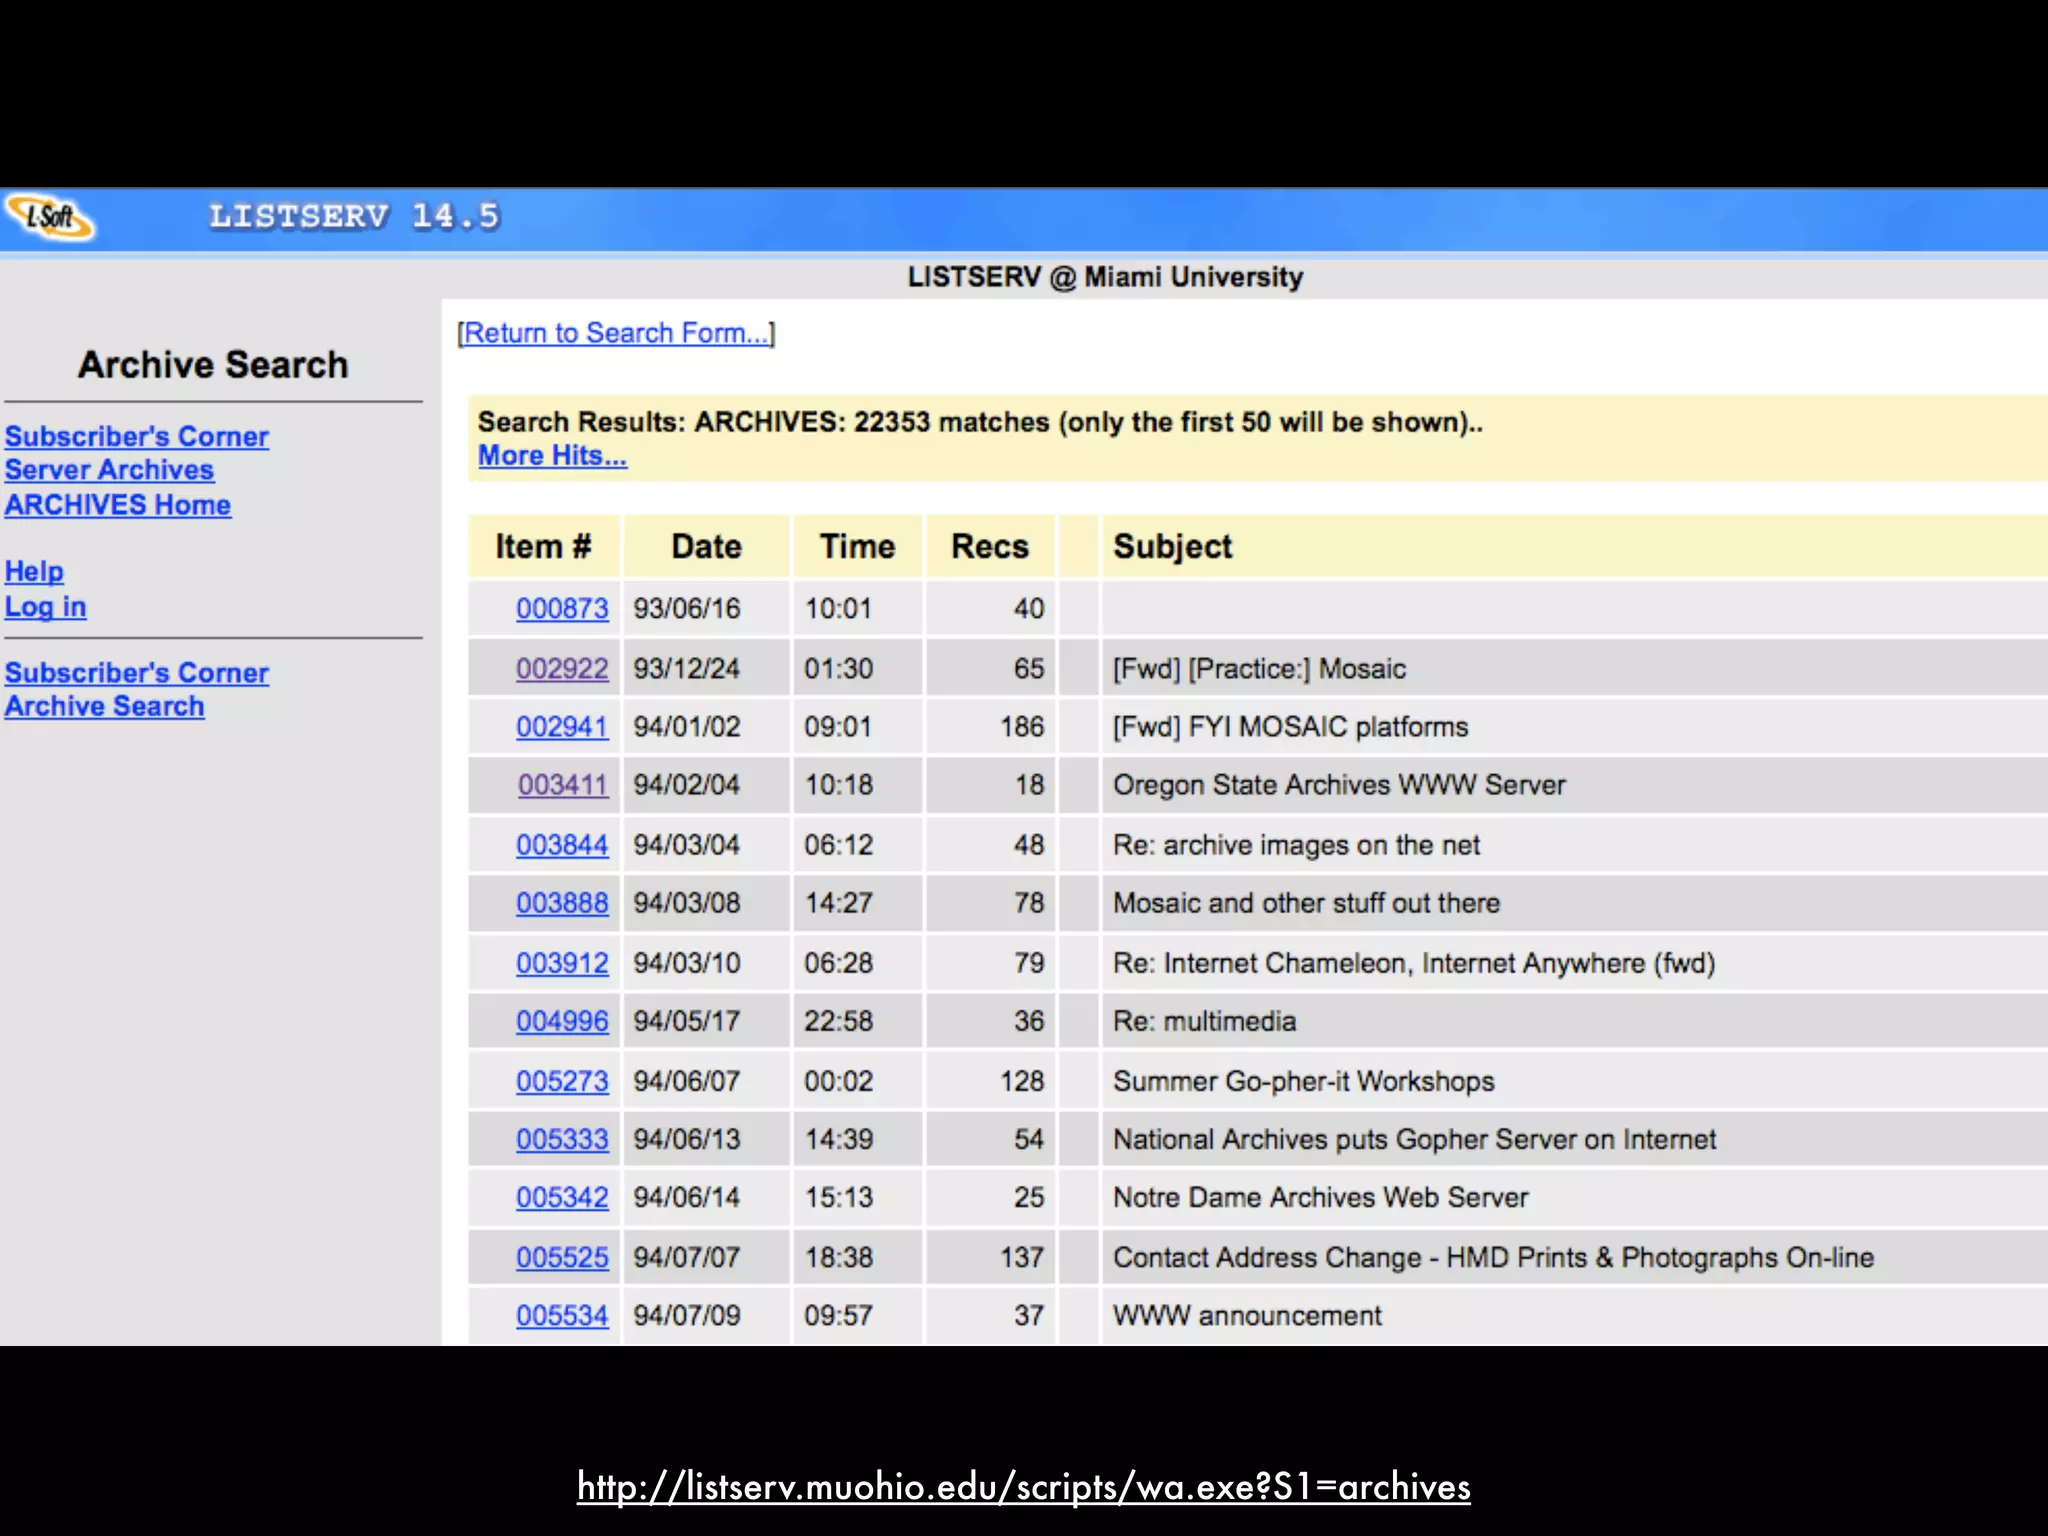Select subject 'Re: archive images on the net'
Screen dimensions: 2048x1536
click(1297, 845)
